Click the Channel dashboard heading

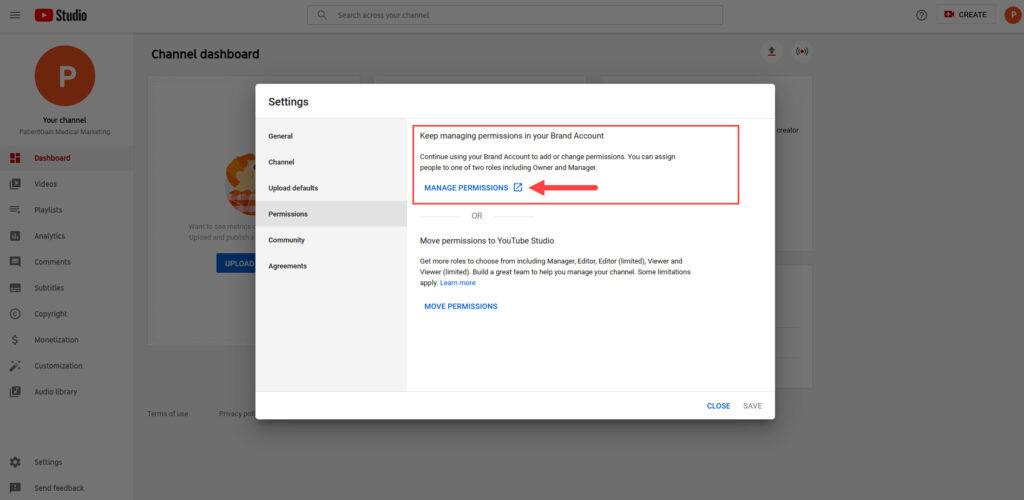tap(205, 54)
